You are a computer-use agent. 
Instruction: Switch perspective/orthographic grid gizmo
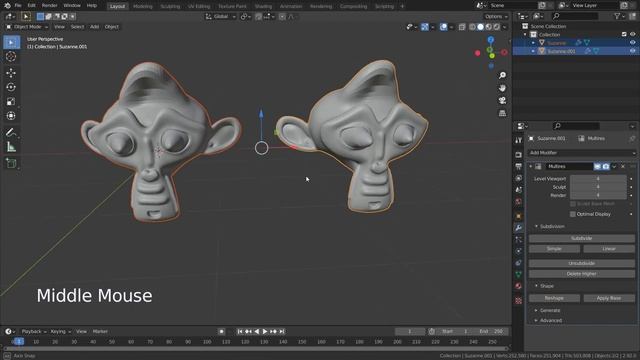point(502,113)
